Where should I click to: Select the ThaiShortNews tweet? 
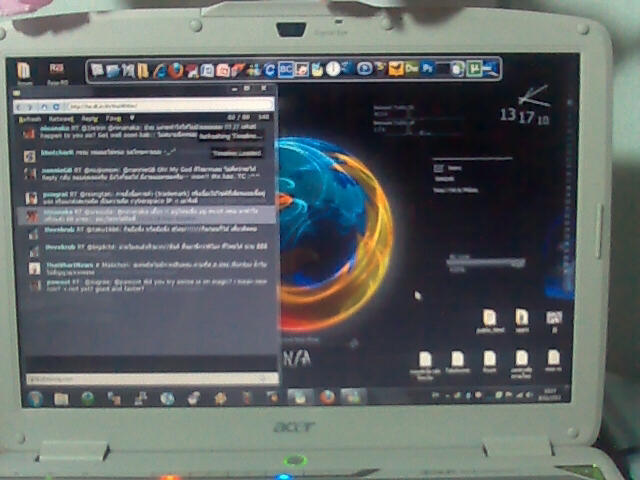click(x=149, y=268)
